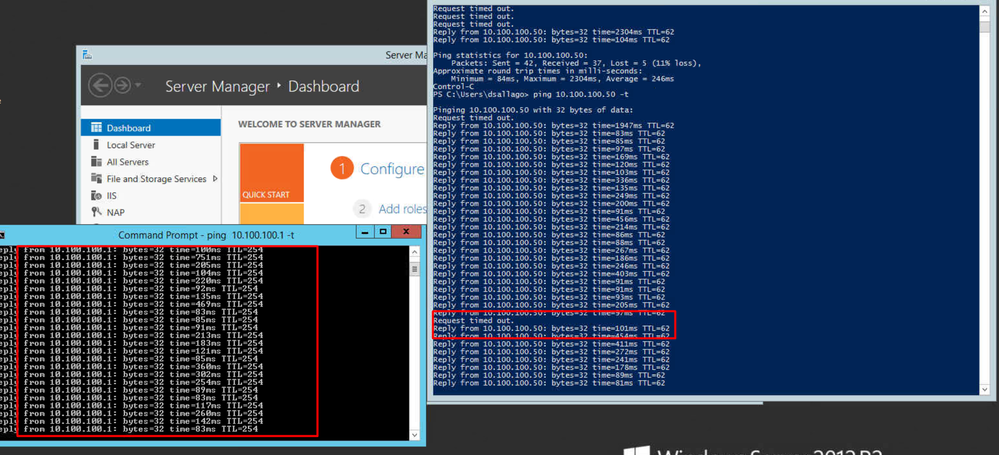The width and height of the screenshot is (999, 455).
Task: Click the 'Minimum = 84ms' statistics line
Action: pos(562,79)
